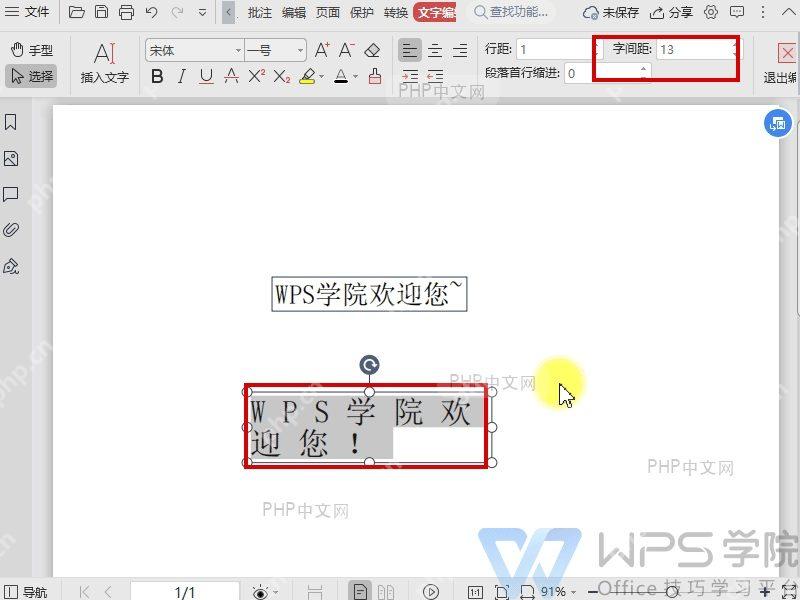Viewport: 800px width, 600px height.
Task: Align text center
Action: point(435,50)
